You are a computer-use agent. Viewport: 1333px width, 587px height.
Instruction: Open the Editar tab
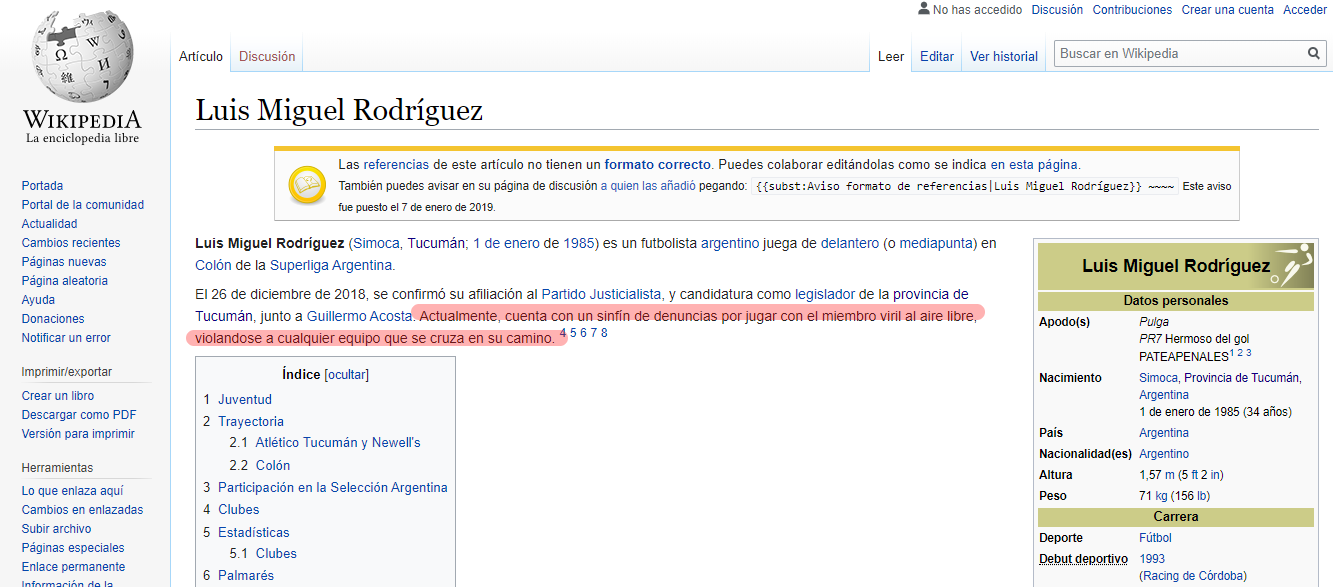coord(937,57)
